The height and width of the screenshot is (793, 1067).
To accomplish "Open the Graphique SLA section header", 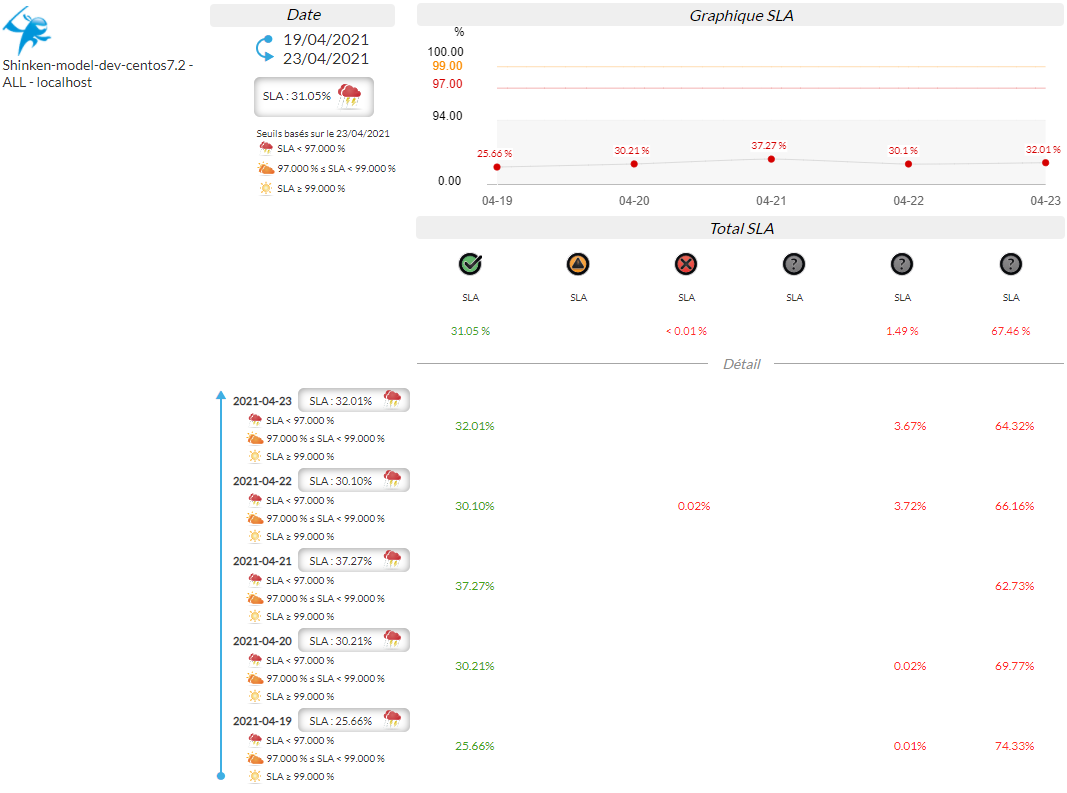I will [x=740, y=15].
